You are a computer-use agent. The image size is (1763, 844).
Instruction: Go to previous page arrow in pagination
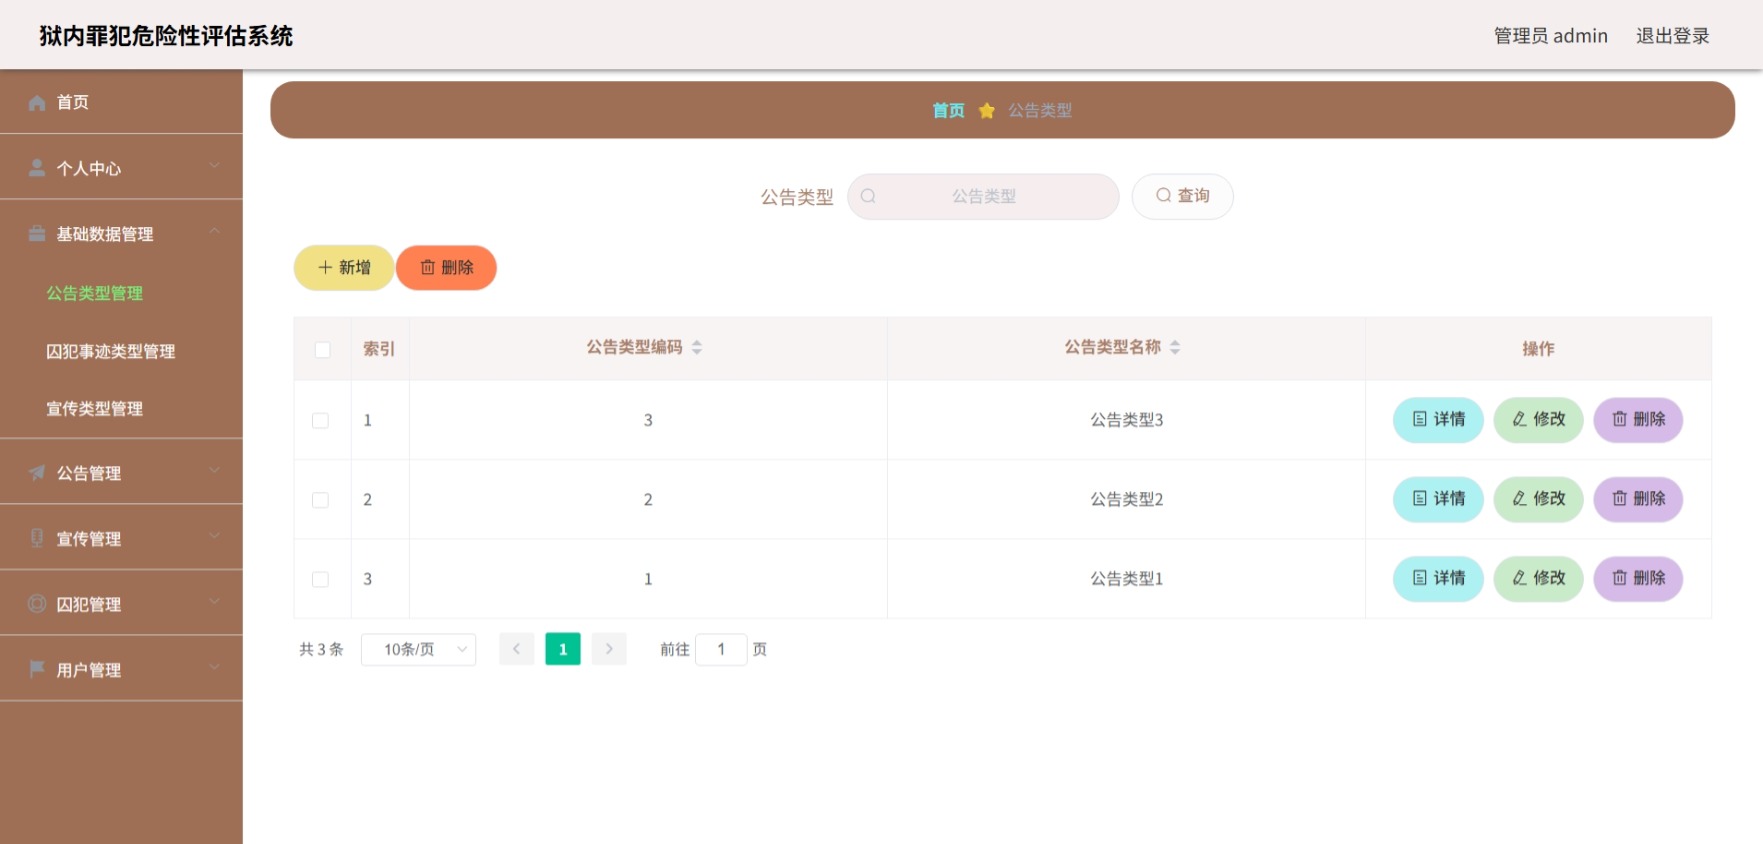point(516,649)
